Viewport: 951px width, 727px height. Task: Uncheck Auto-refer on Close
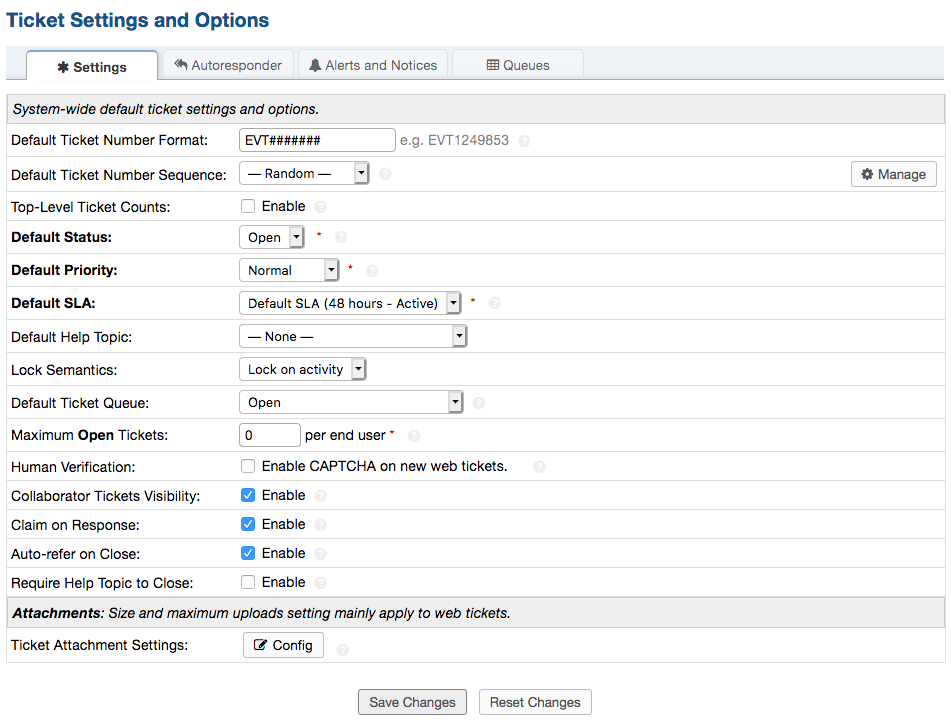pos(248,553)
